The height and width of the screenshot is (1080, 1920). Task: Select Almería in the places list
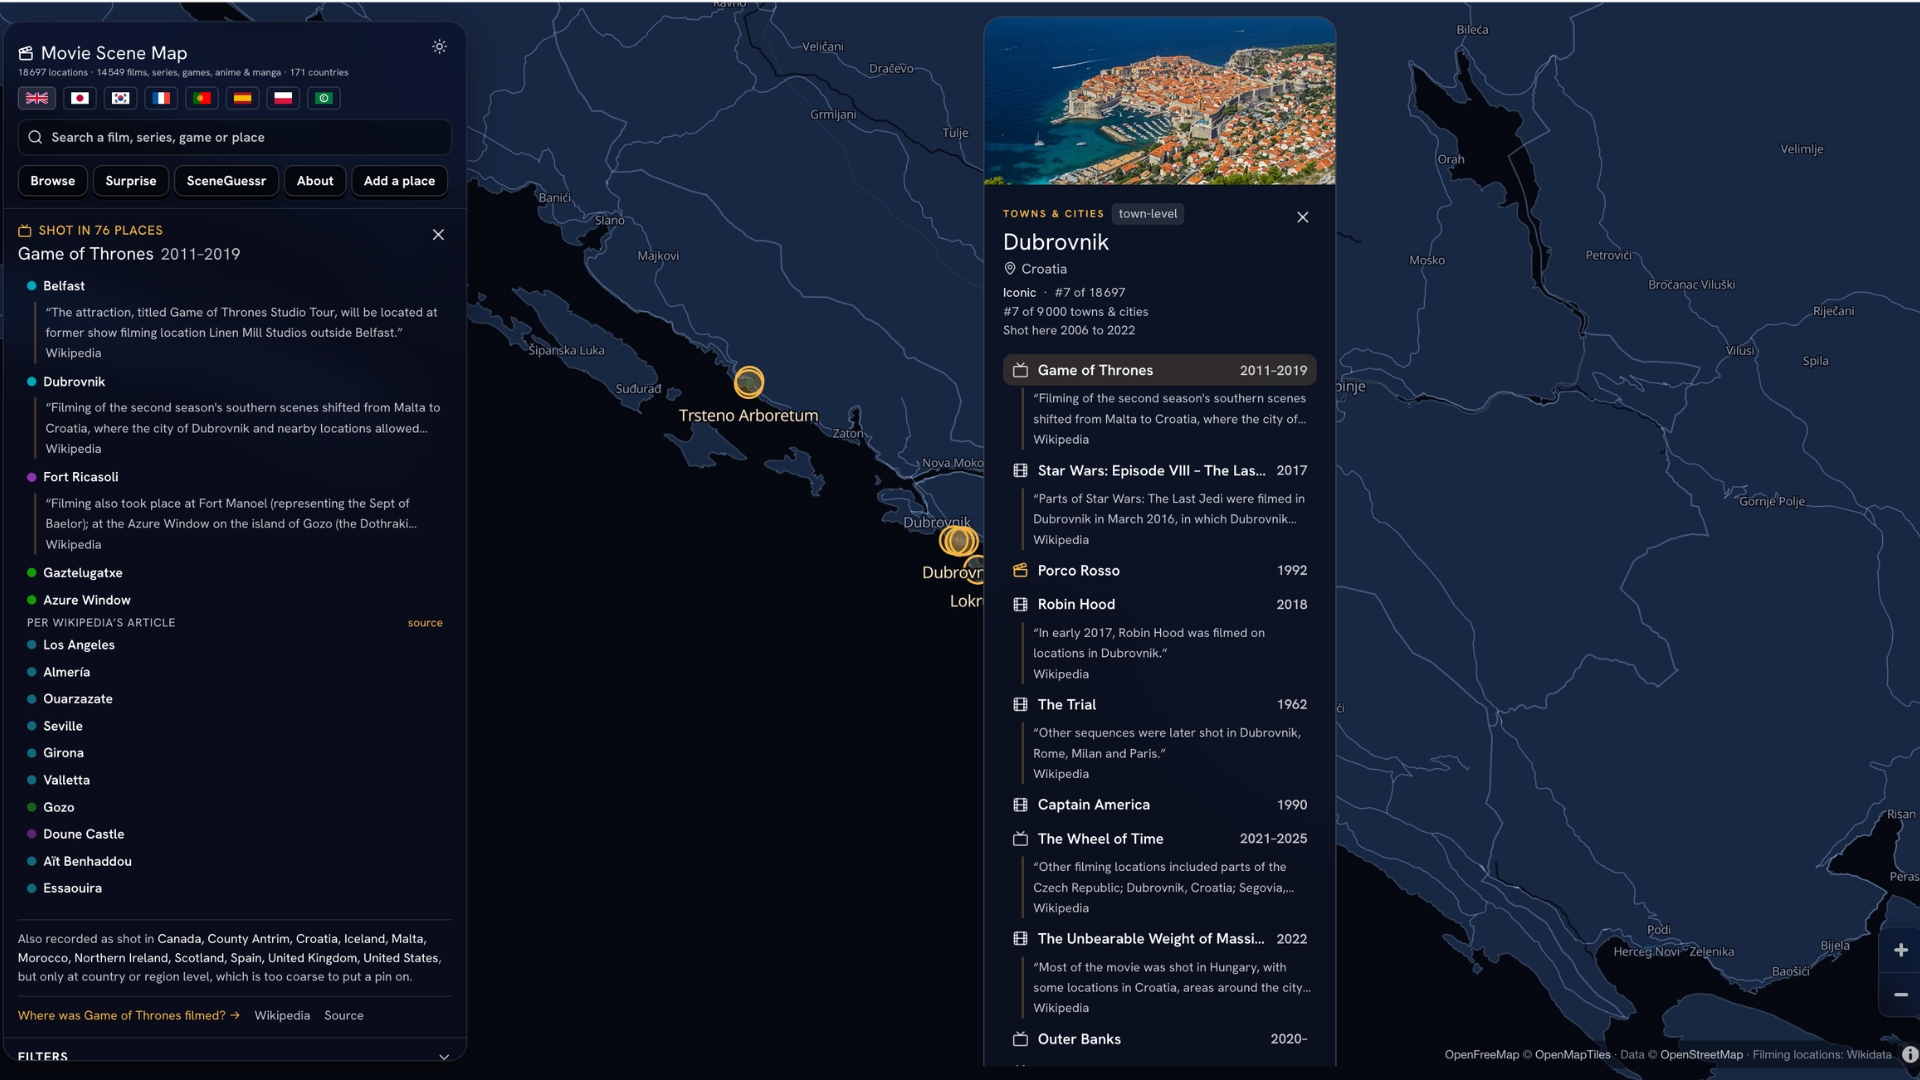tap(67, 672)
